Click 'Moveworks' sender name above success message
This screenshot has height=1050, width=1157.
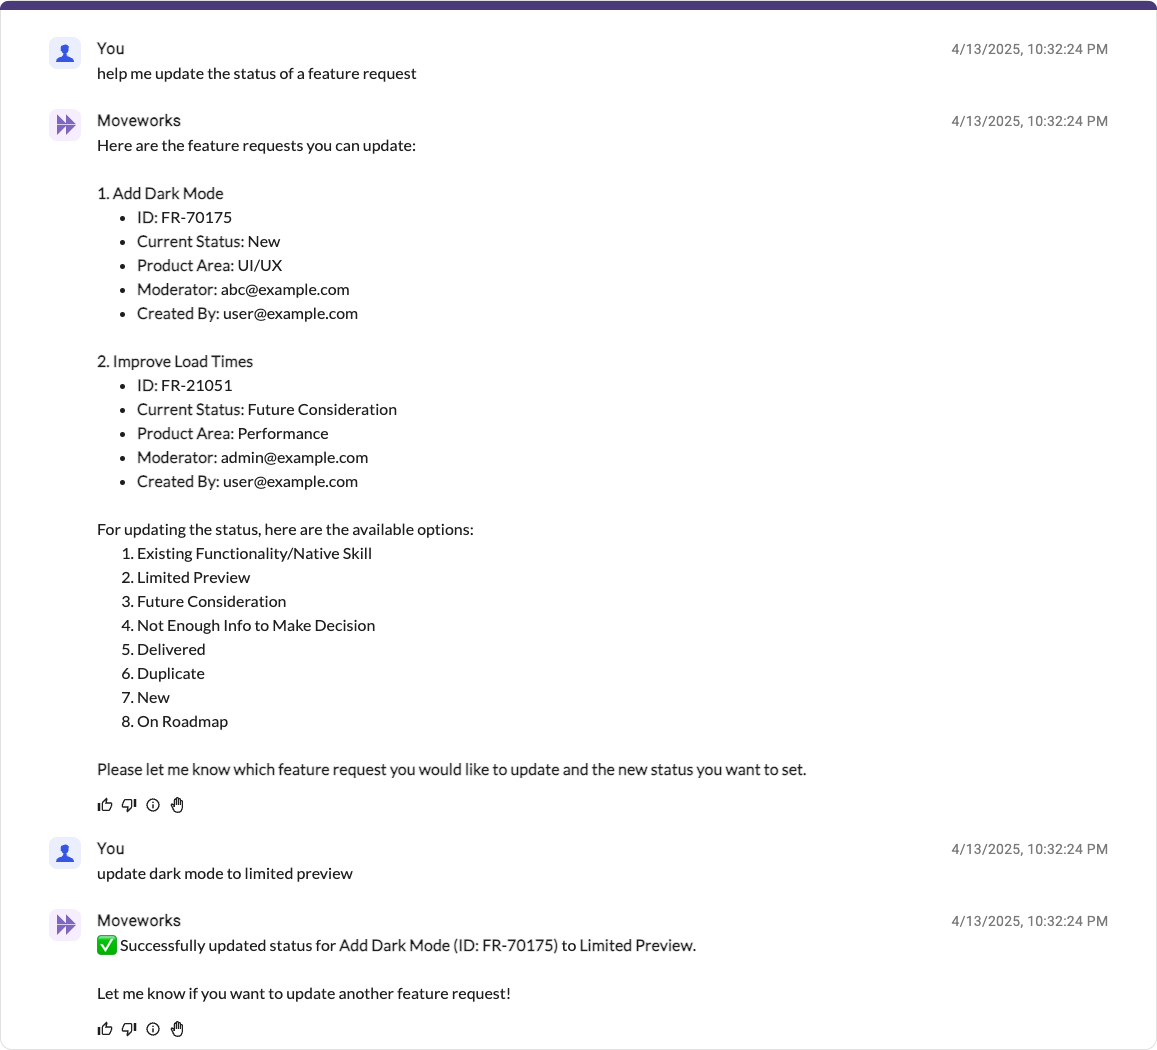pyautogui.click(x=139, y=920)
